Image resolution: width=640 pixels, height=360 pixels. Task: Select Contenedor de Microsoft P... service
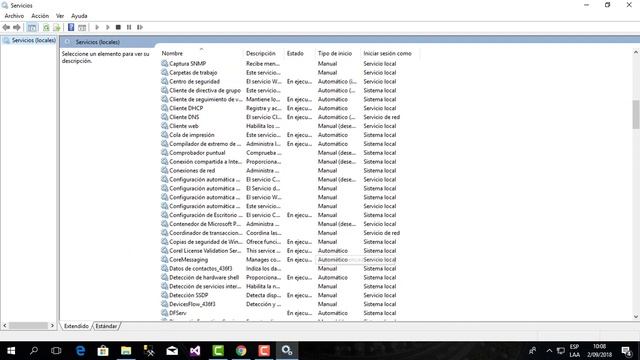204,224
